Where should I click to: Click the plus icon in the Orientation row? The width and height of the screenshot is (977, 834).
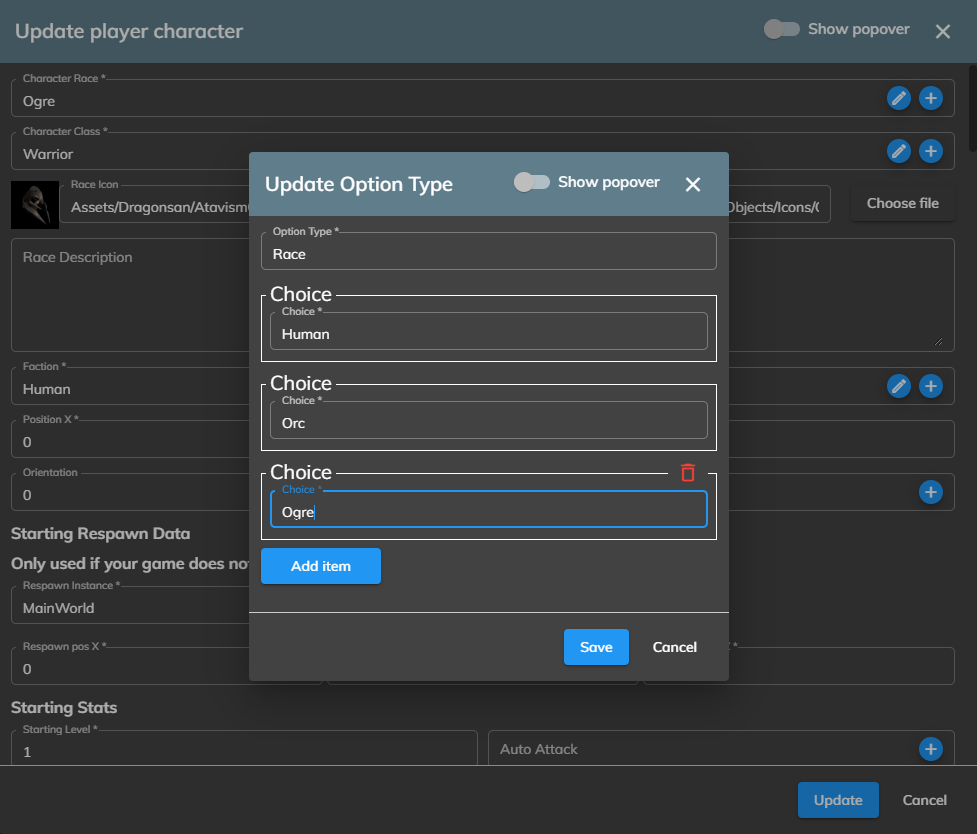point(931,492)
